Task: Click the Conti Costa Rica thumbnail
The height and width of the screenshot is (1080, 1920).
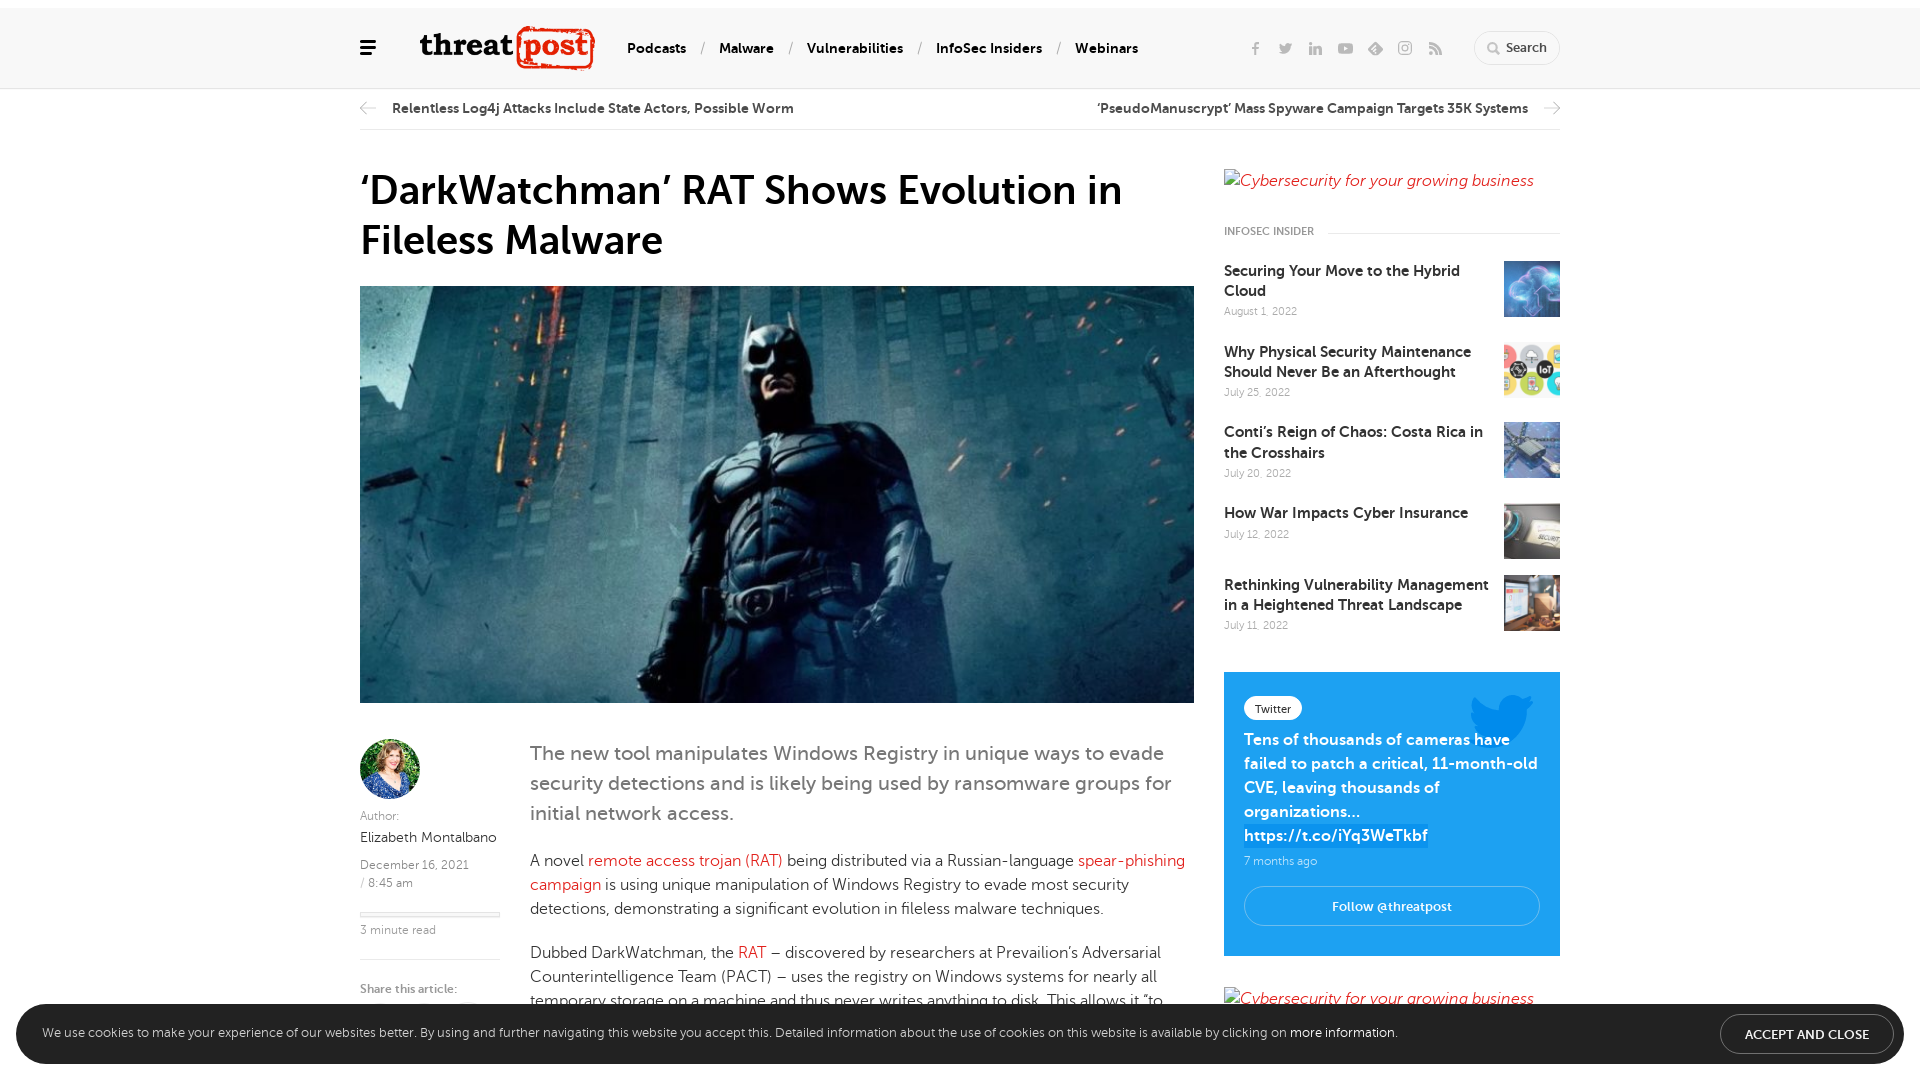Action: (x=1532, y=450)
